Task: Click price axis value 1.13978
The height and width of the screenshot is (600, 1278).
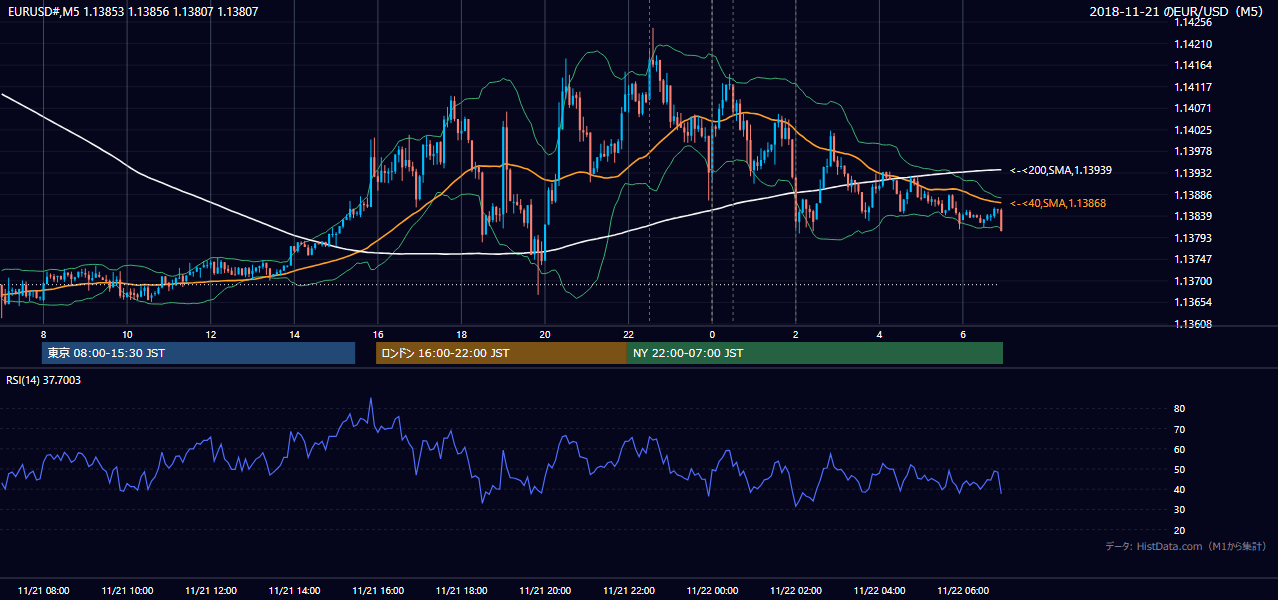Action: 1193,151
